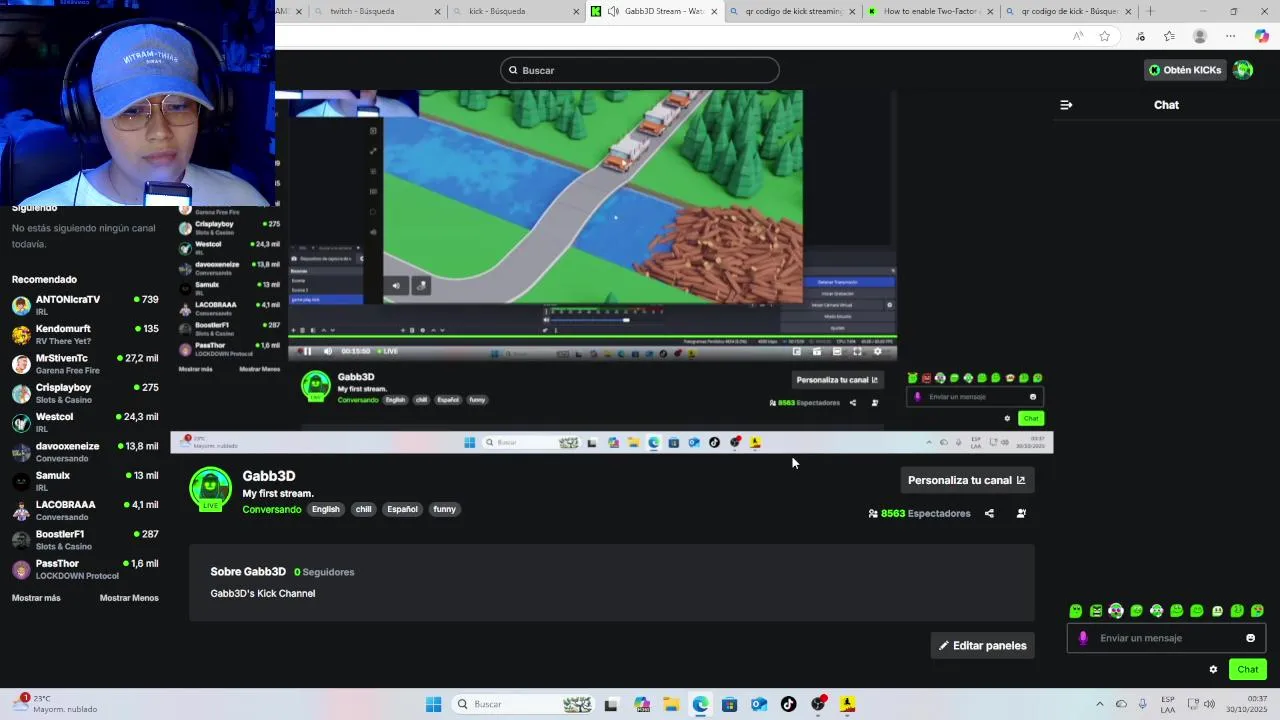Click the Read aloud icon in address bar

tap(1078, 36)
